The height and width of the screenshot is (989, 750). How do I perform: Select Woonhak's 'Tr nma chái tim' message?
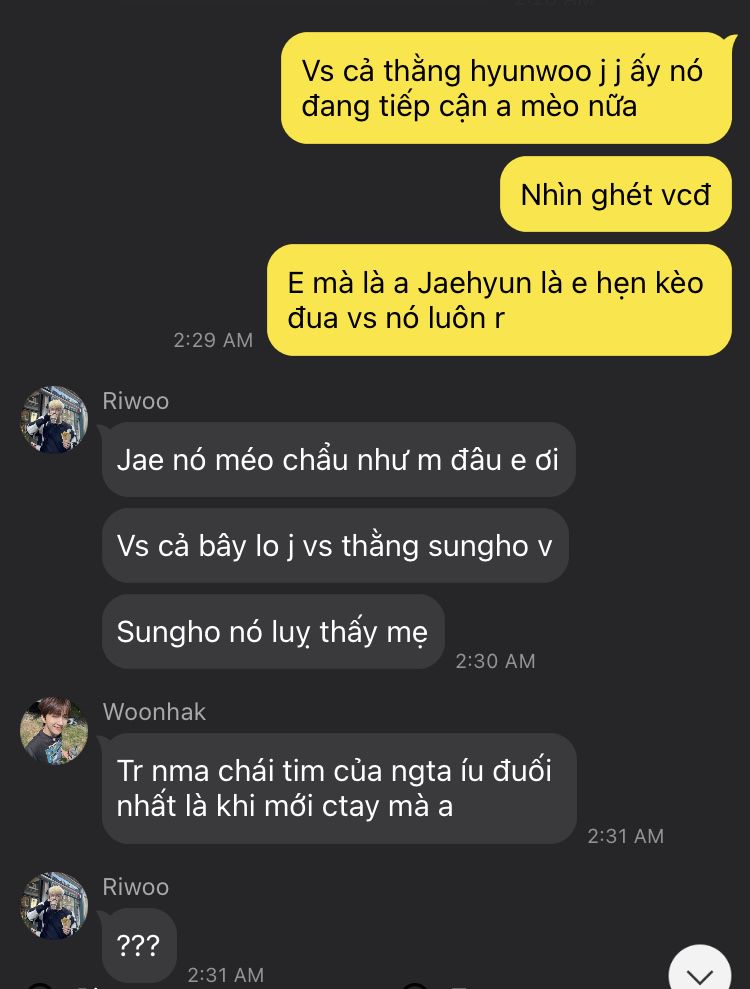pyautogui.click(x=339, y=788)
